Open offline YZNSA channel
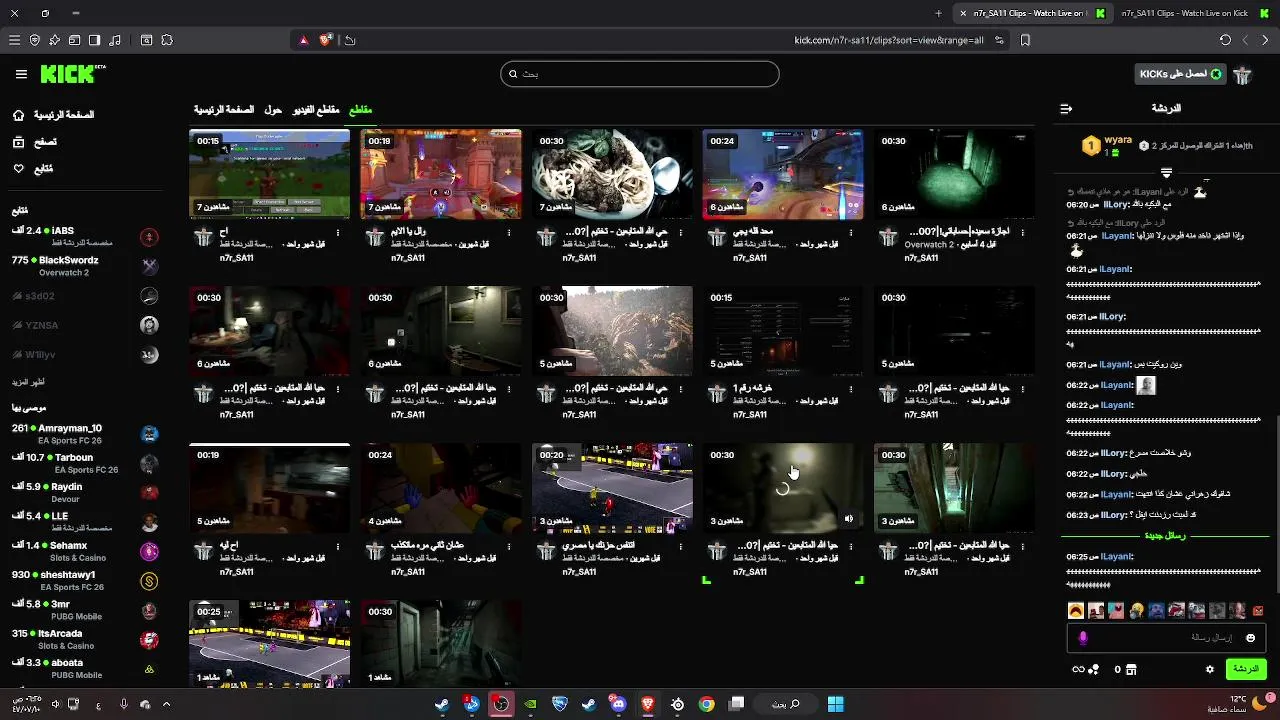The image size is (1280, 720). click(x=85, y=325)
